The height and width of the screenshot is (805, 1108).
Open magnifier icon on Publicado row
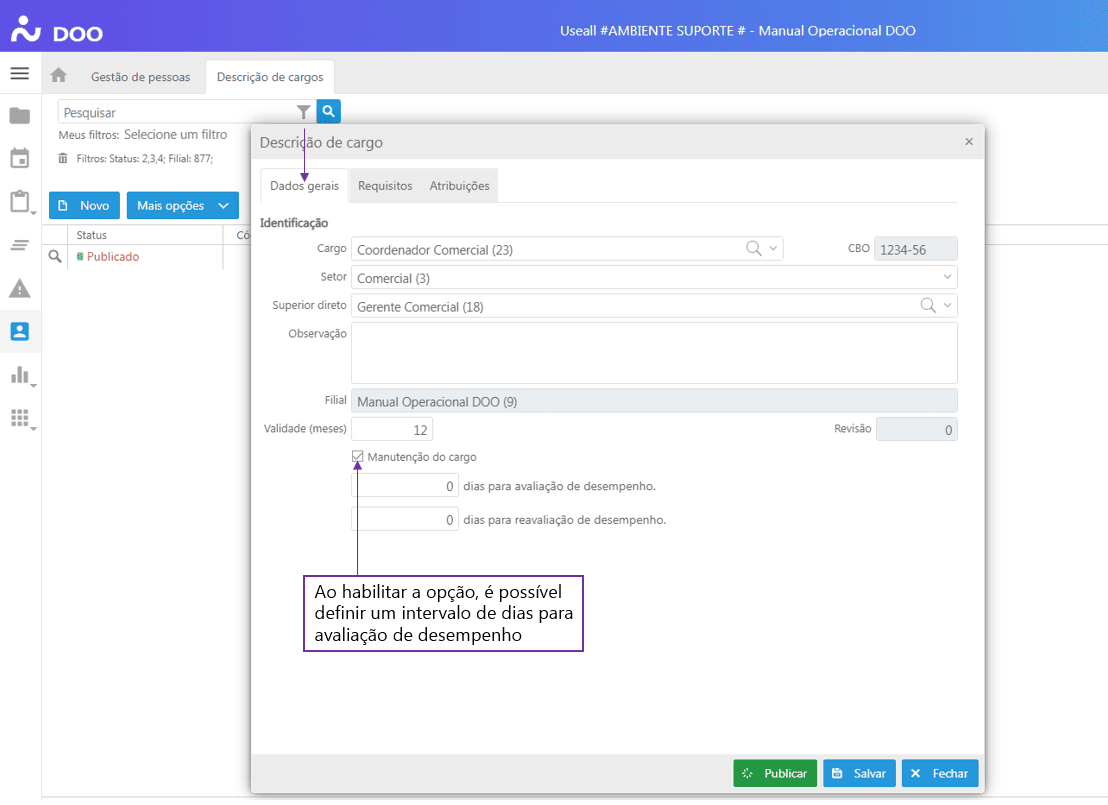coord(56,257)
